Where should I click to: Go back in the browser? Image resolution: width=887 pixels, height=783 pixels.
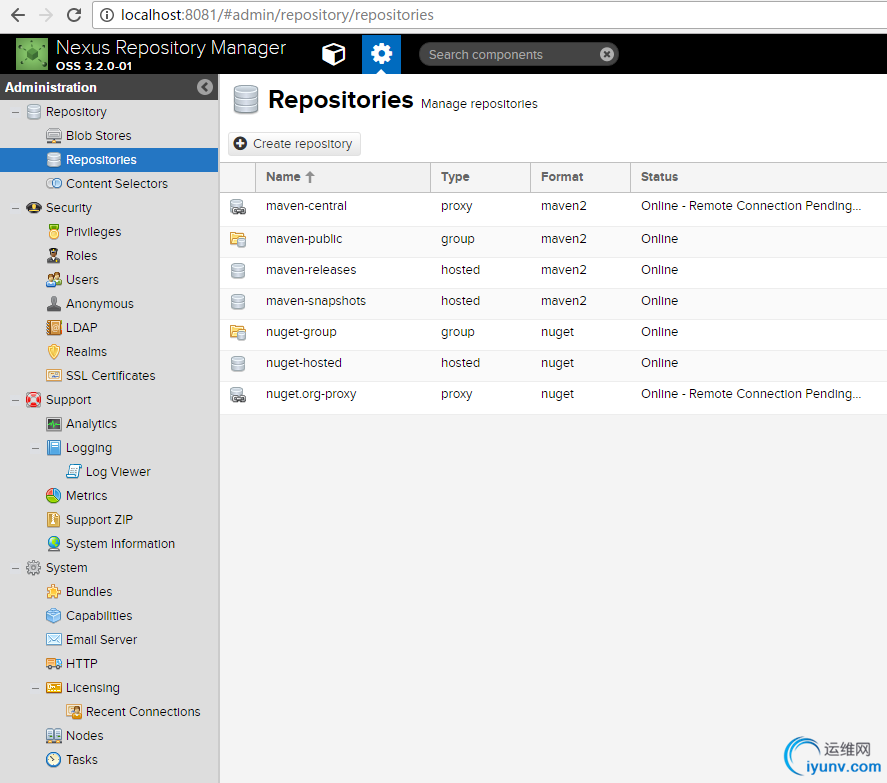coord(18,15)
